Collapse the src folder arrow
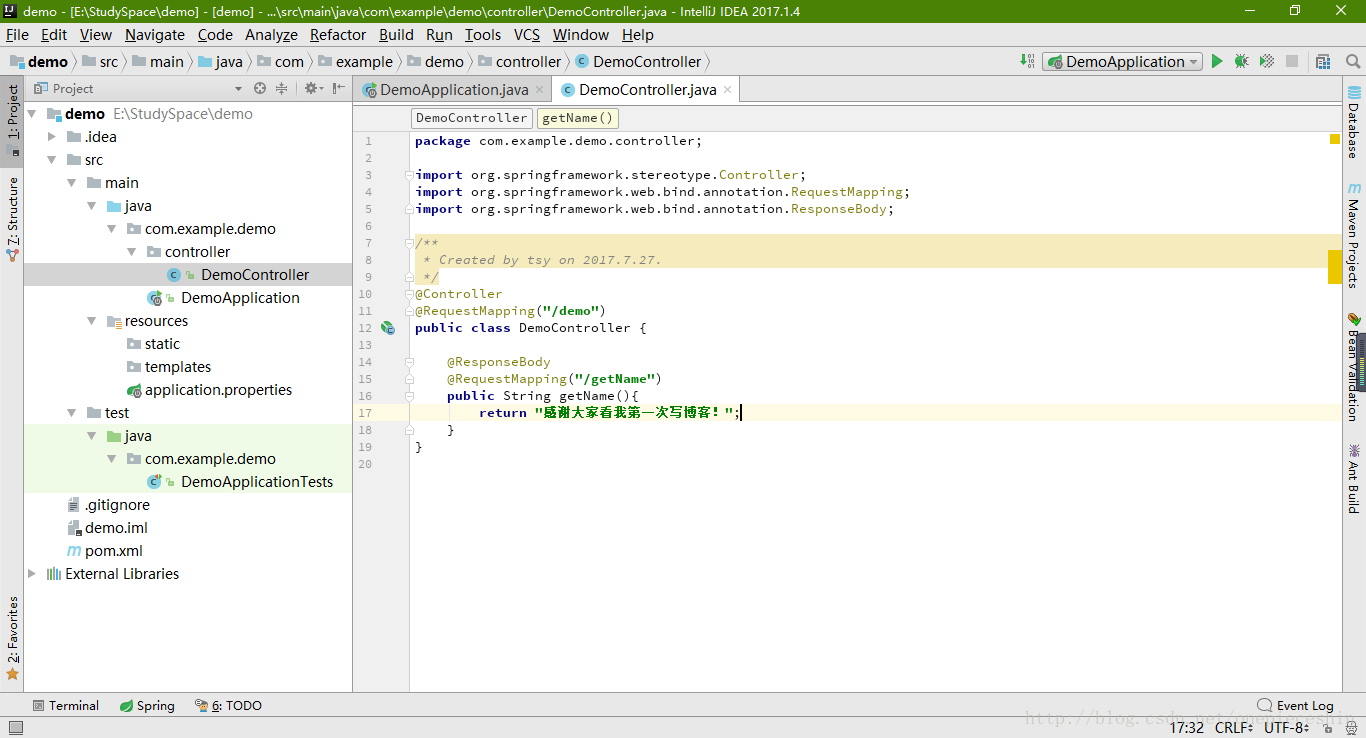Screen dimensions: 1366x738 52,160
